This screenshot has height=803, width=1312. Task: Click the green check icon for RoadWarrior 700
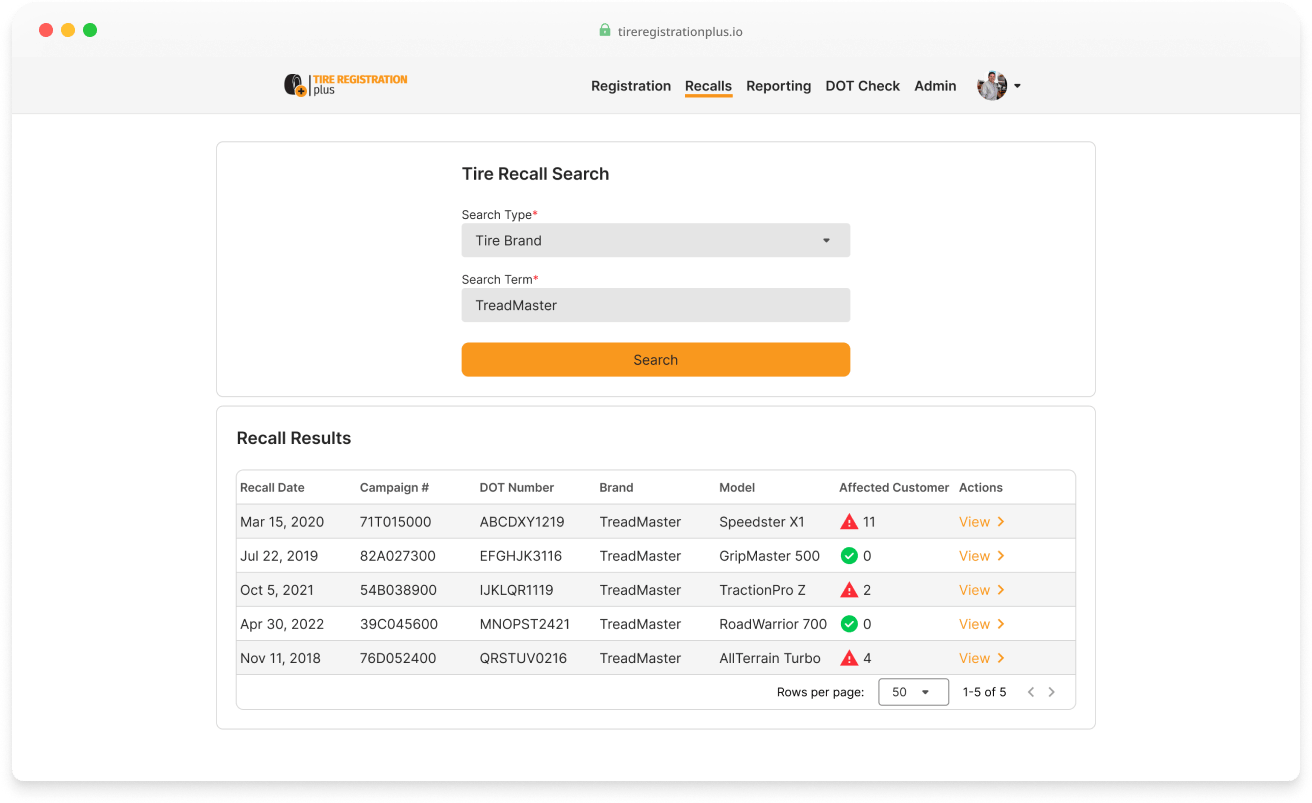(849, 624)
